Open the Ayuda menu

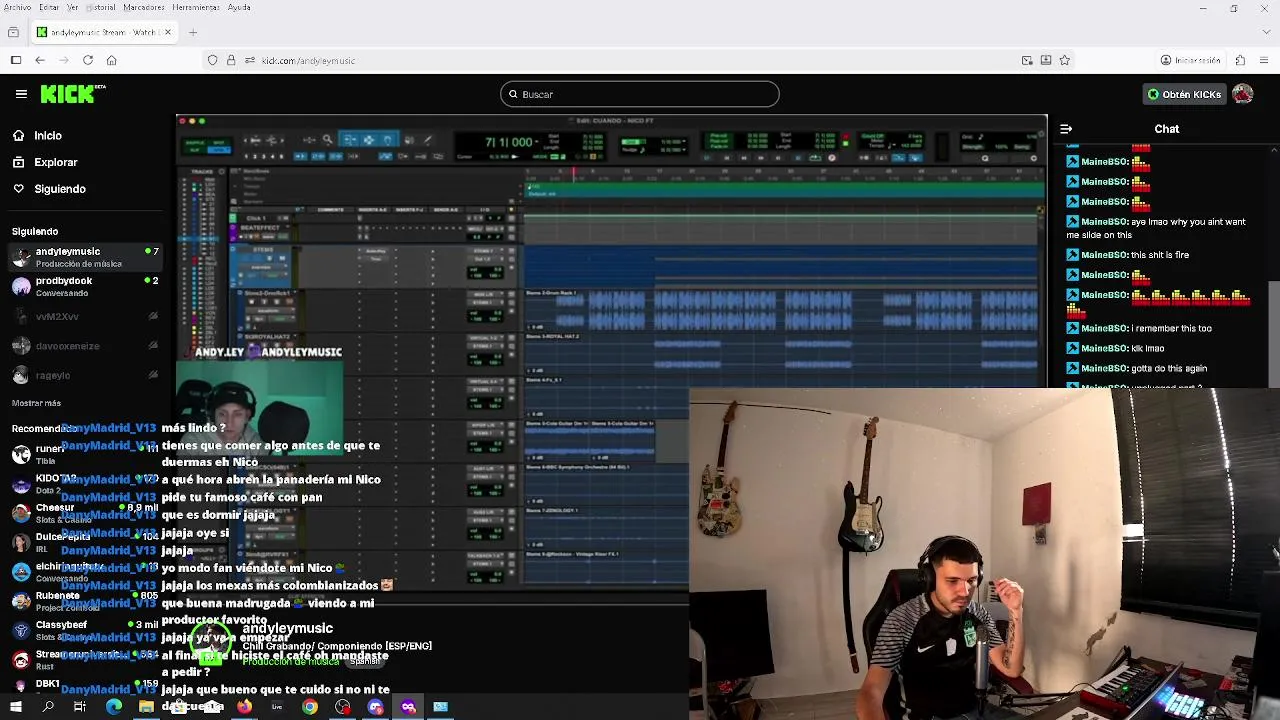[x=239, y=7]
